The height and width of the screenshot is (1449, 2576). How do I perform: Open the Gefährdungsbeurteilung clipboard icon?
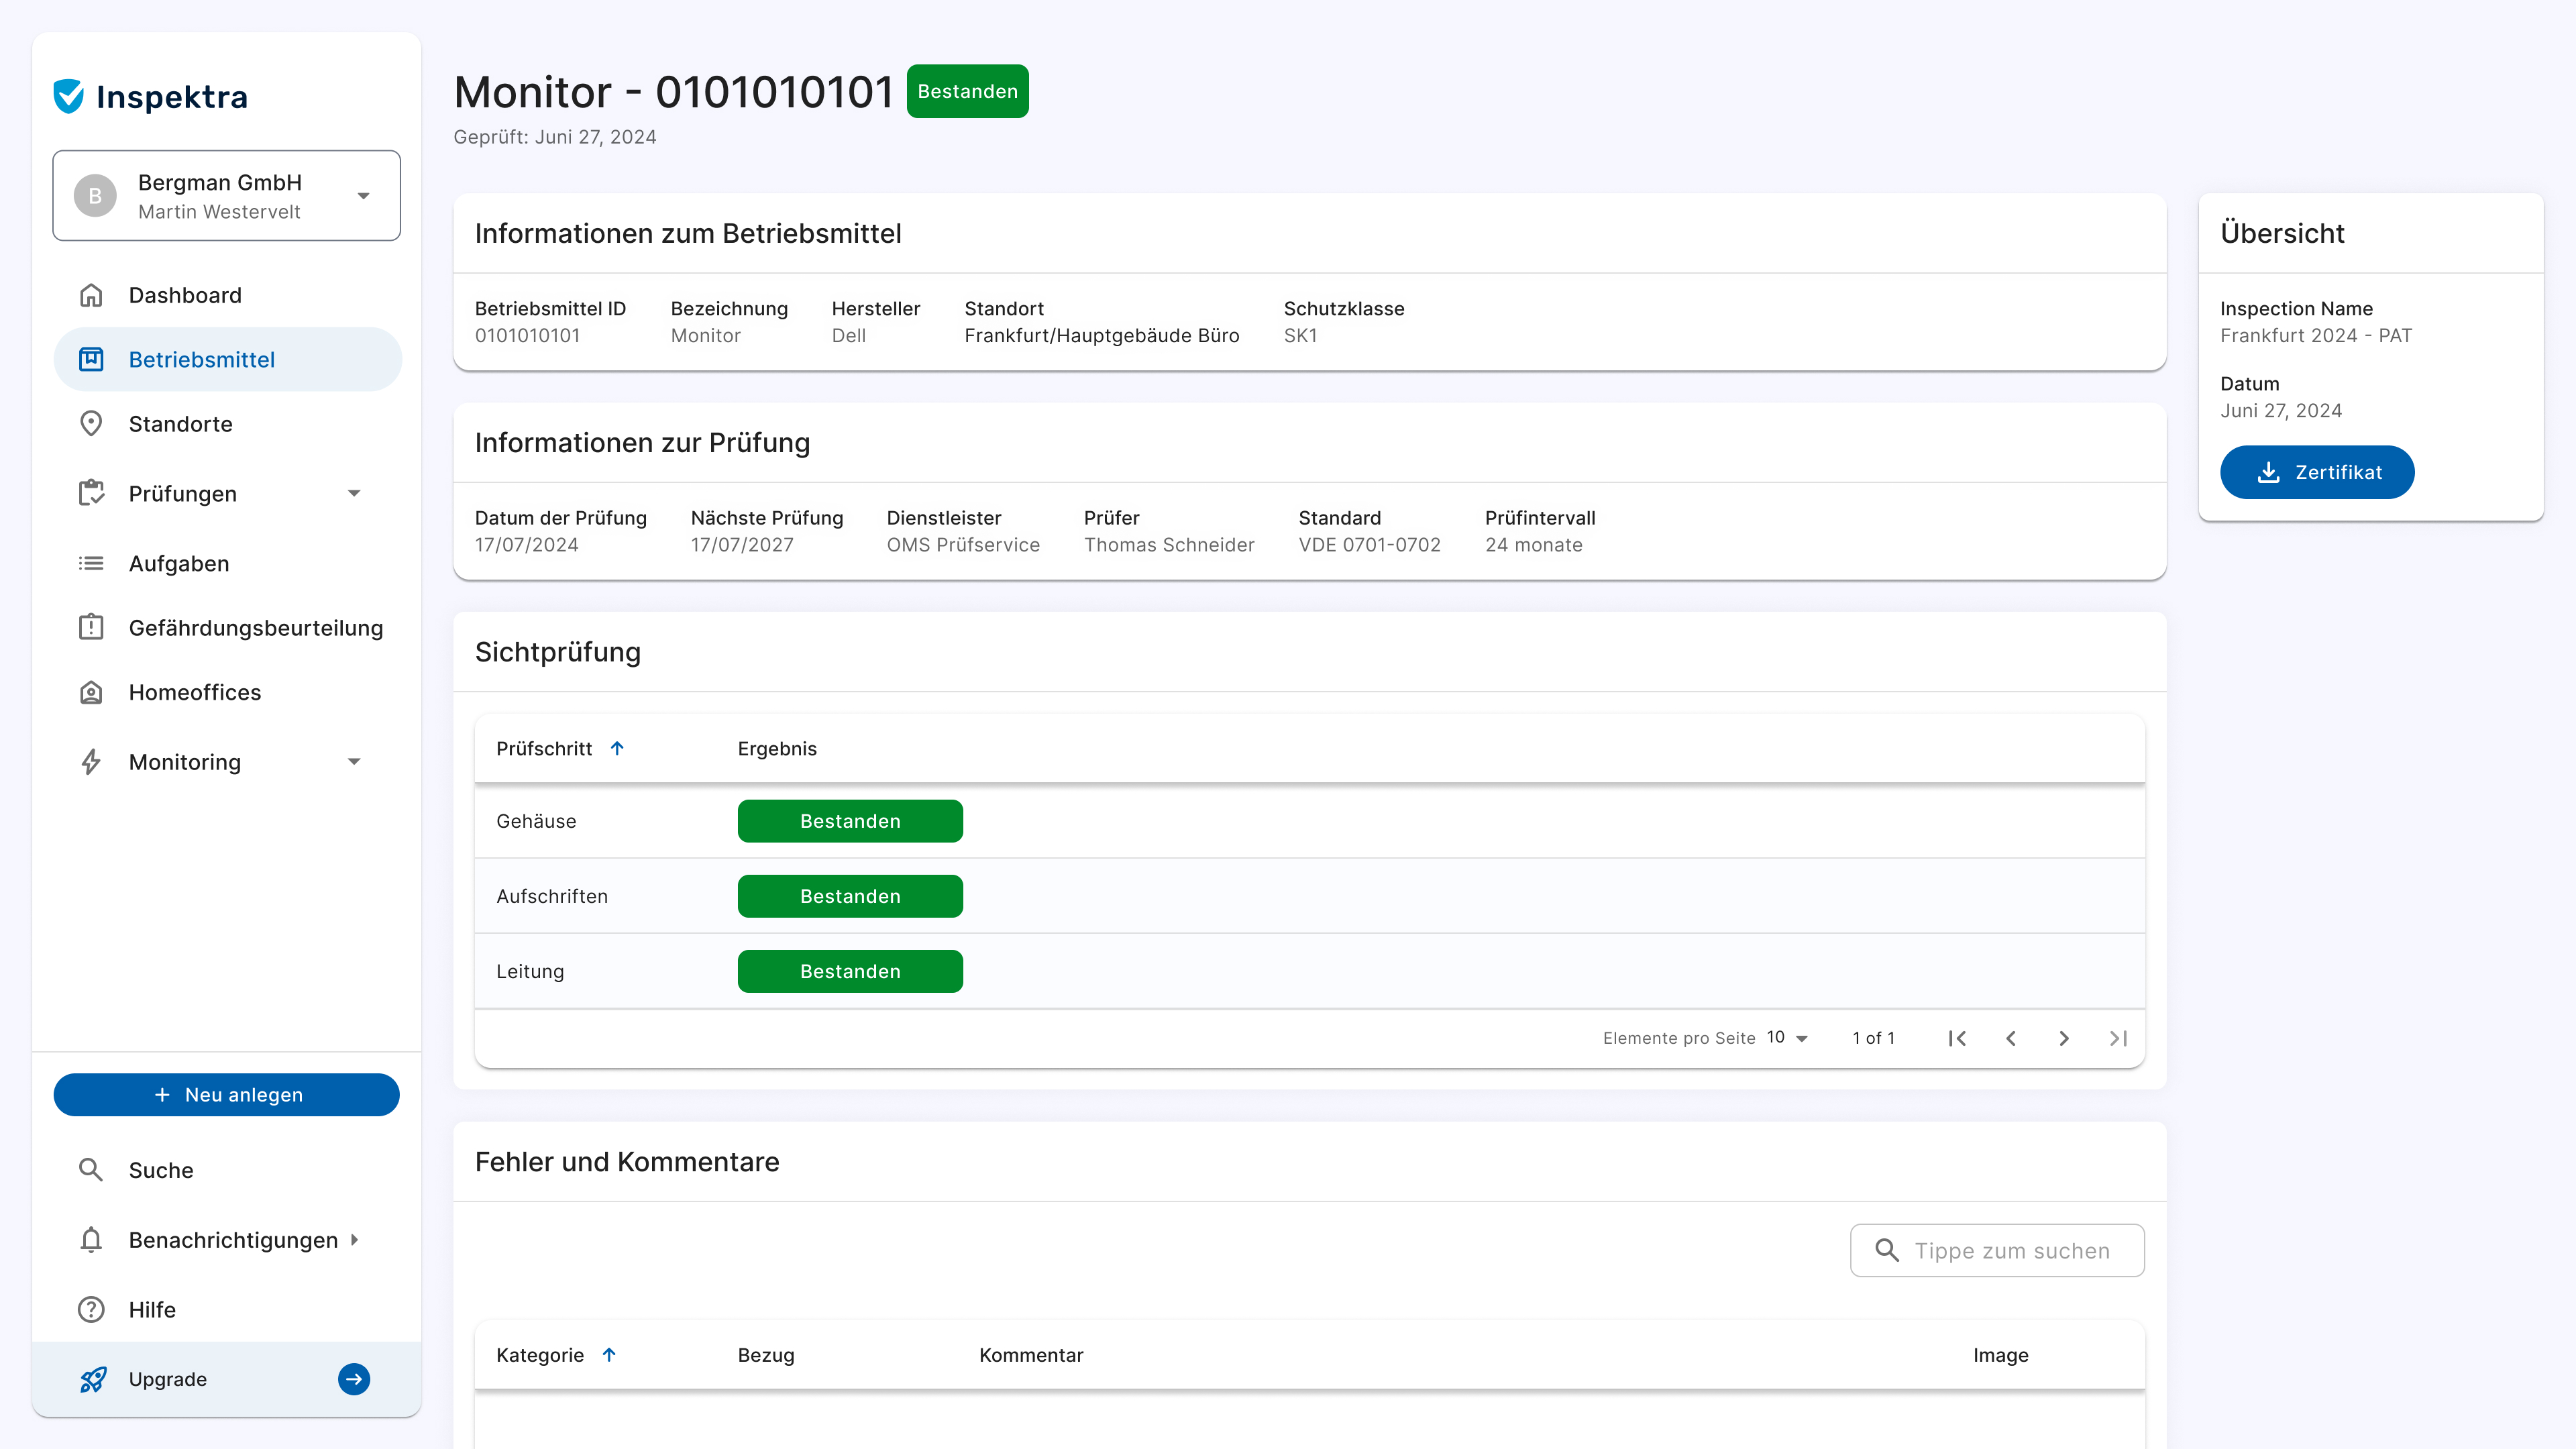coord(91,627)
